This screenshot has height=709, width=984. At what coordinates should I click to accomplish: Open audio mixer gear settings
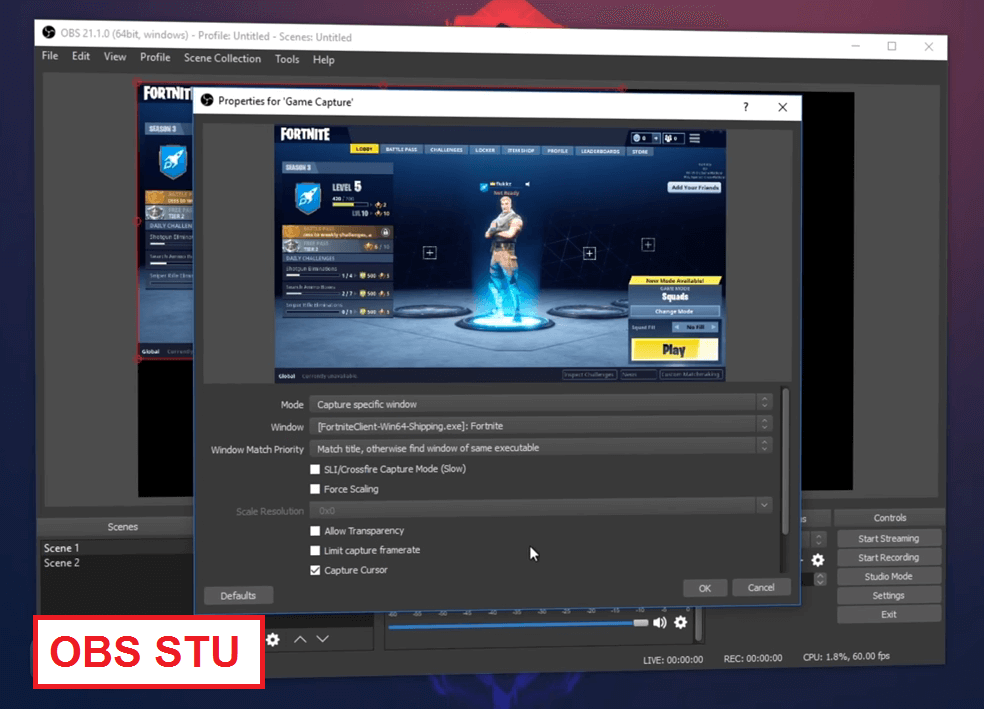coord(681,622)
